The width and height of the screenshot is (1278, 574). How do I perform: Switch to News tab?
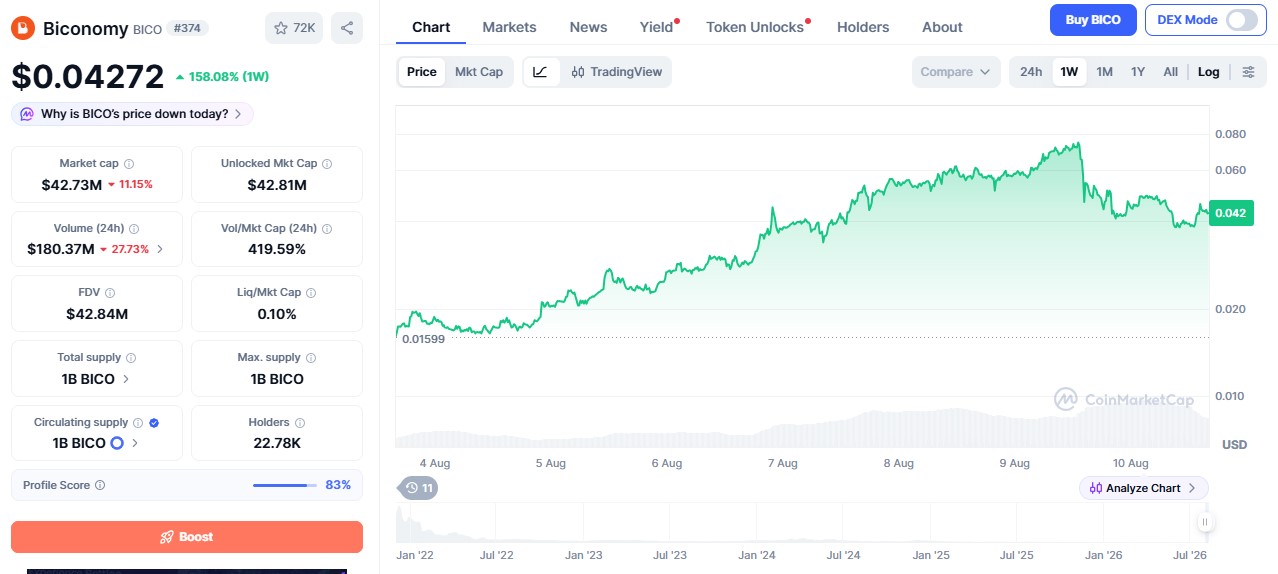[588, 27]
